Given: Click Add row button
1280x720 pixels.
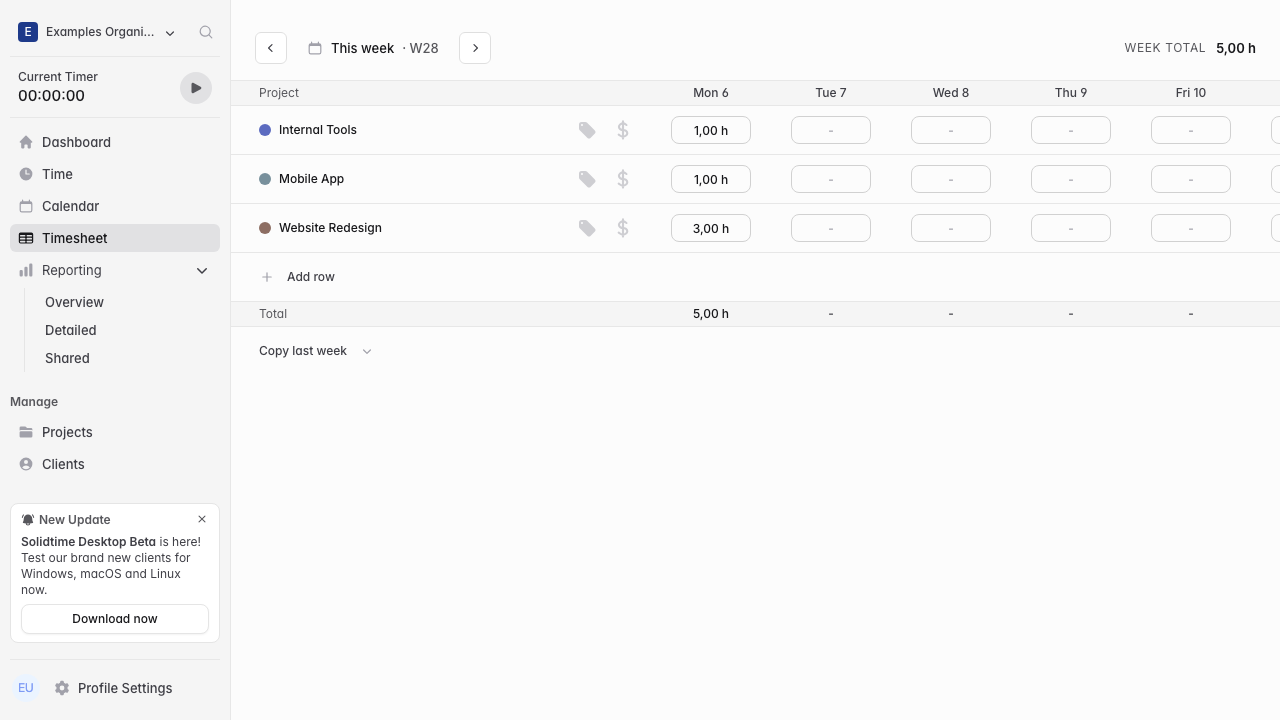Looking at the screenshot, I should pos(298,277).
